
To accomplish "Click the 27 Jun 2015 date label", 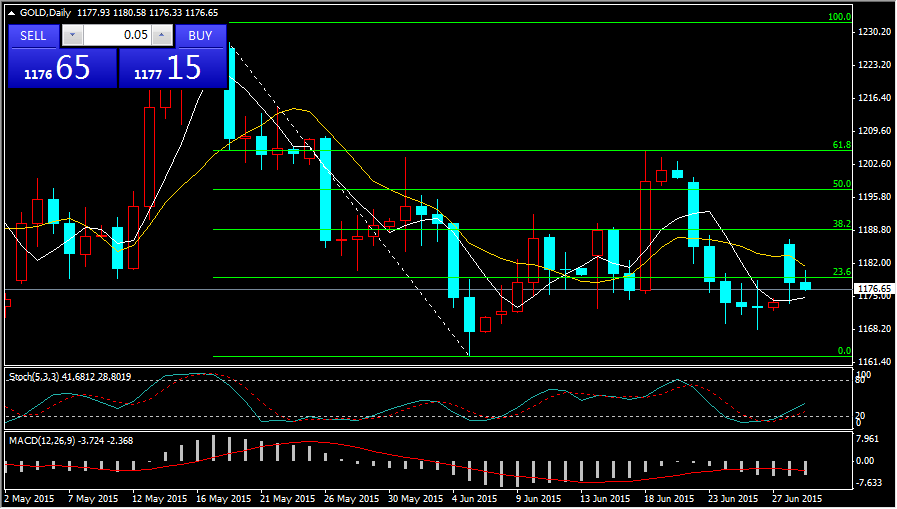I will 797,499.
